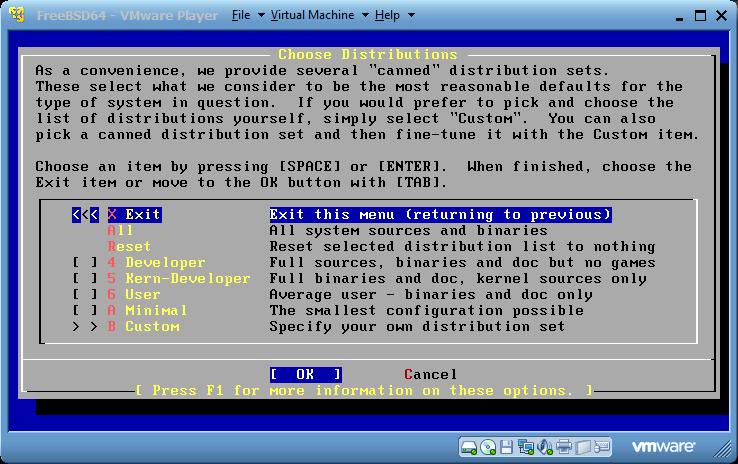738x464 pixels.
Task: Click 'Average user - binaries and doc only'
Action: coord(431,295)
